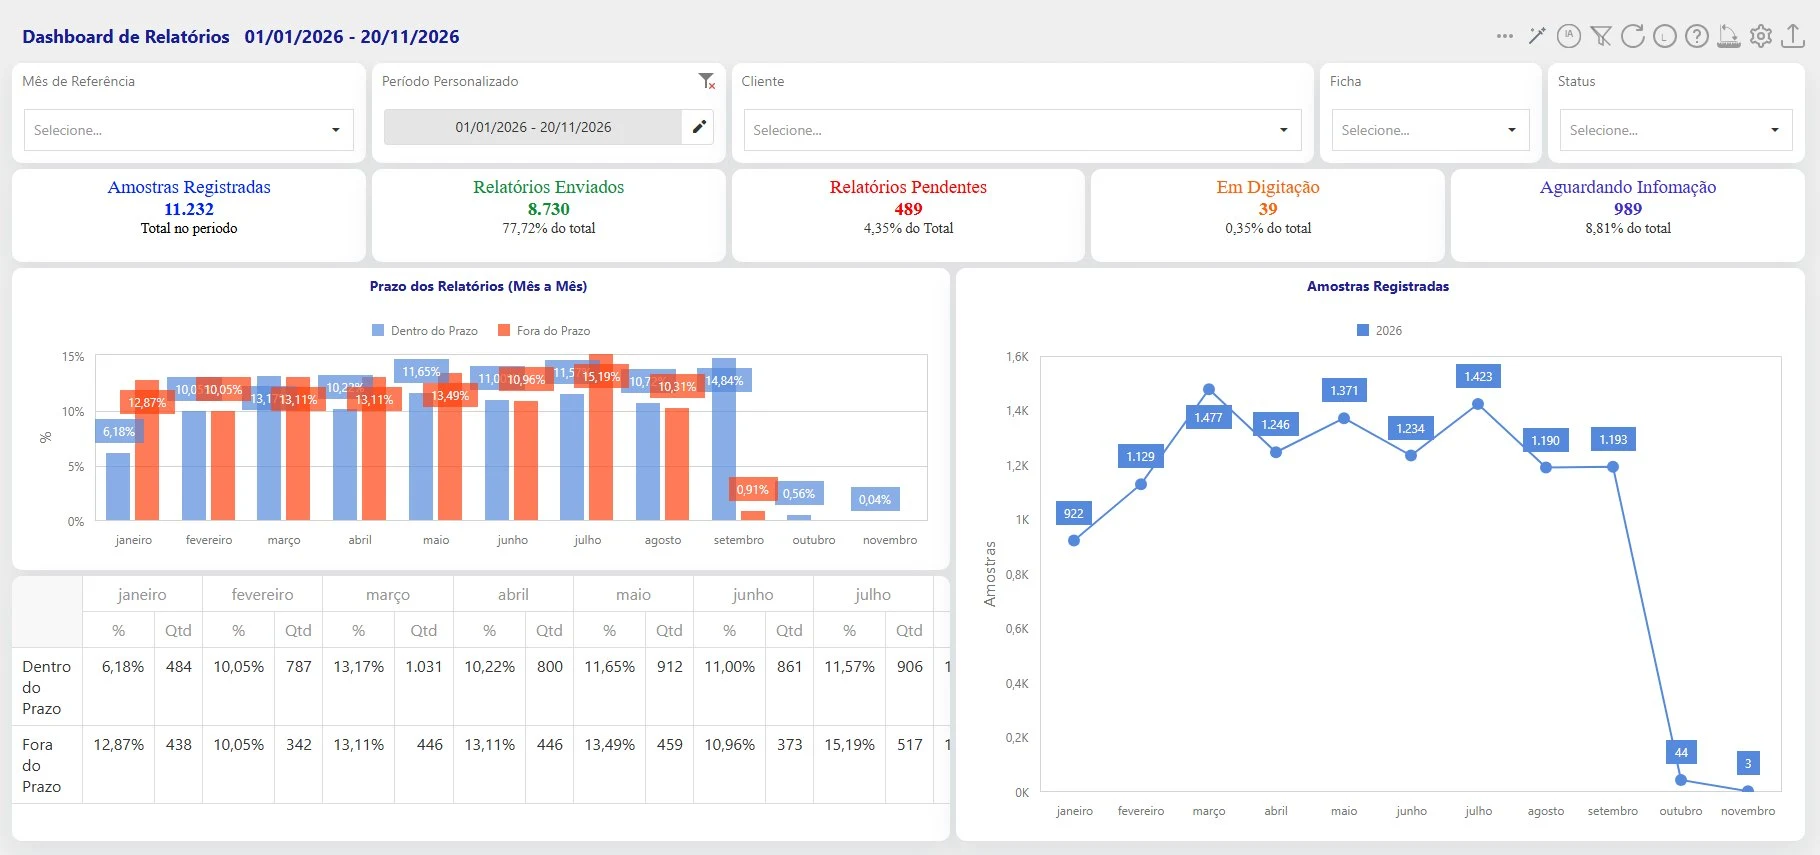Click the export upload icon
Screen dimensions: 1820x855
coord(1793,36)
